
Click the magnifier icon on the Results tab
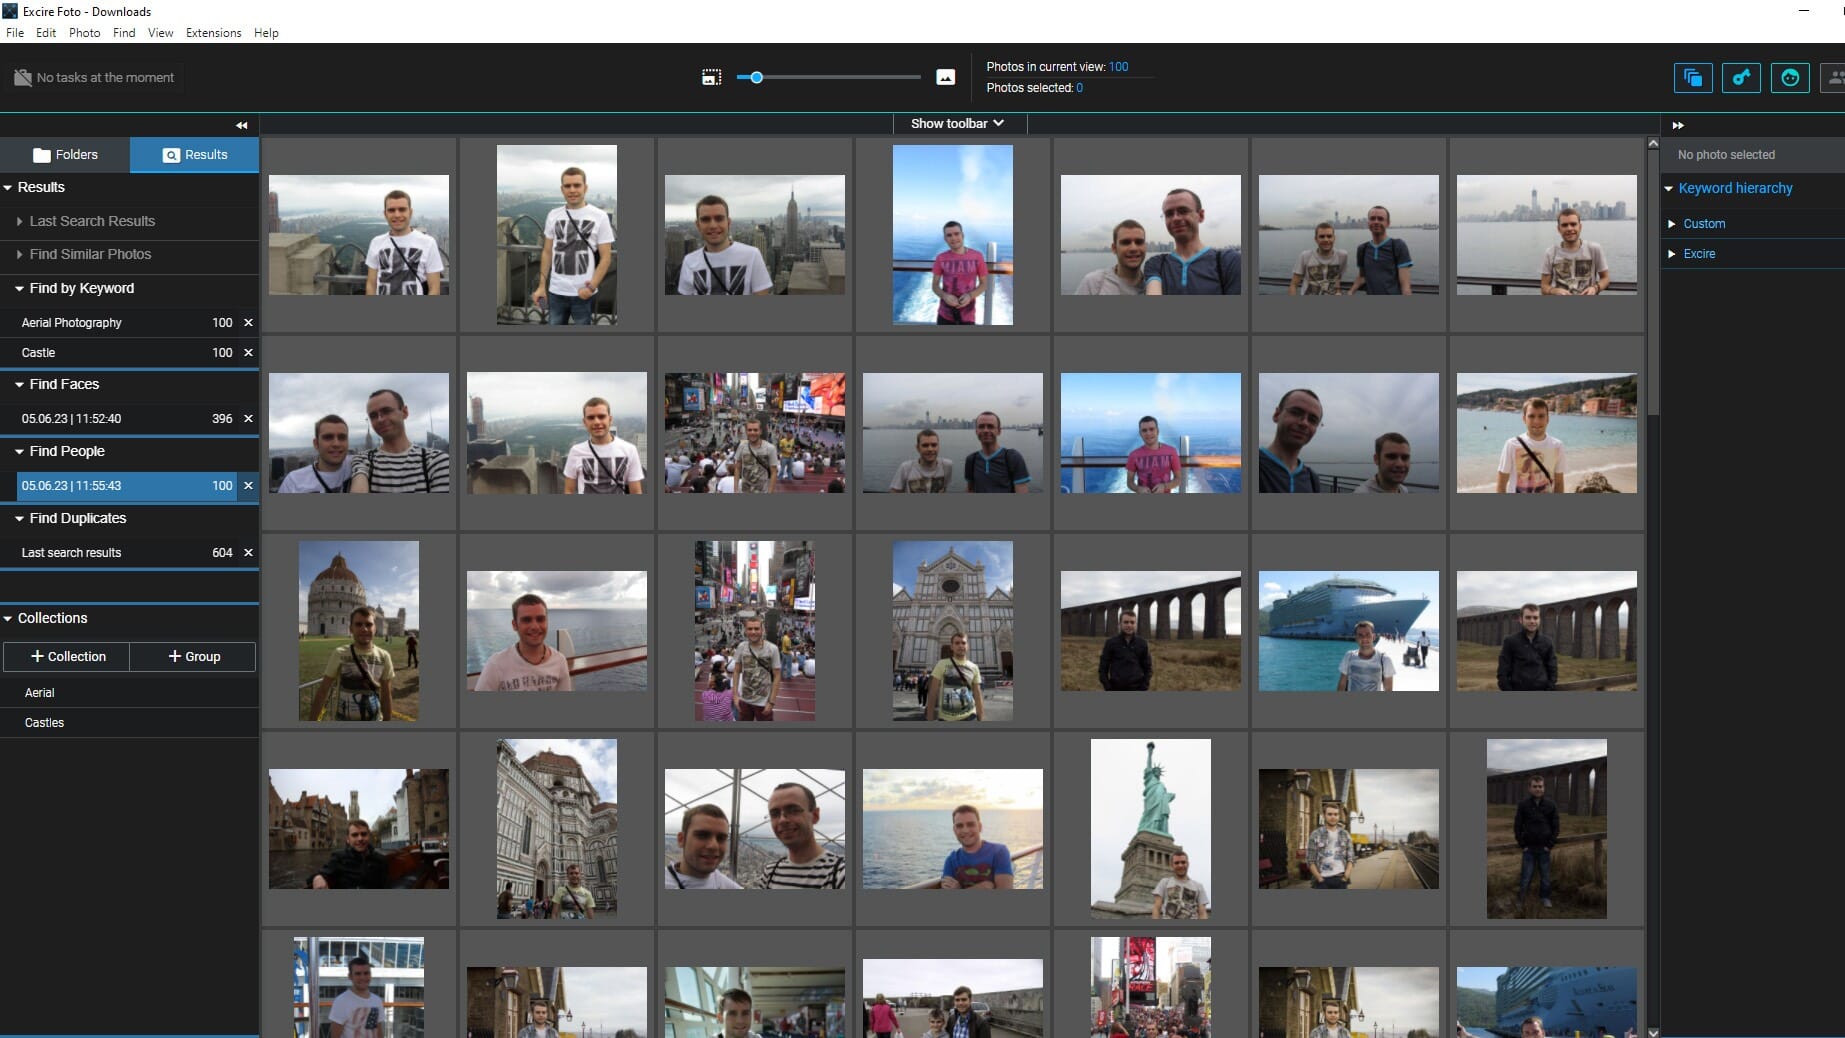tap(170, 155)
